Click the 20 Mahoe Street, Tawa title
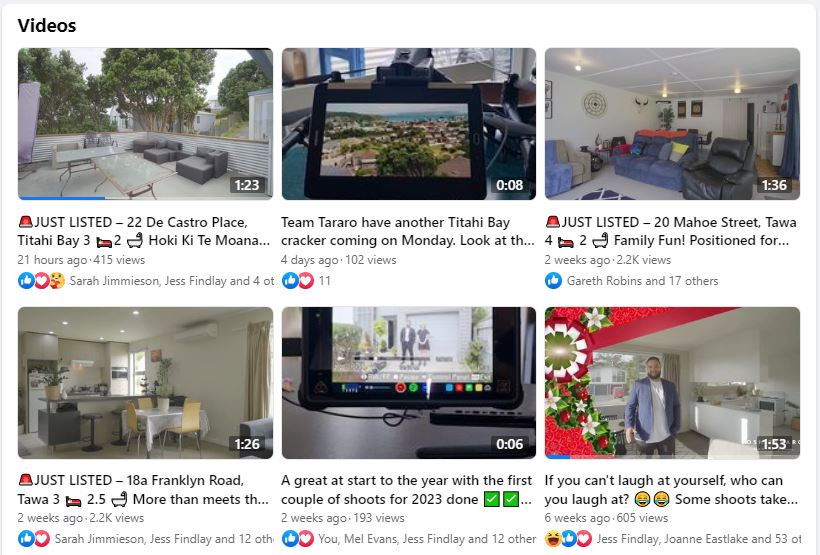820x555 pixels. click(670, 231)
